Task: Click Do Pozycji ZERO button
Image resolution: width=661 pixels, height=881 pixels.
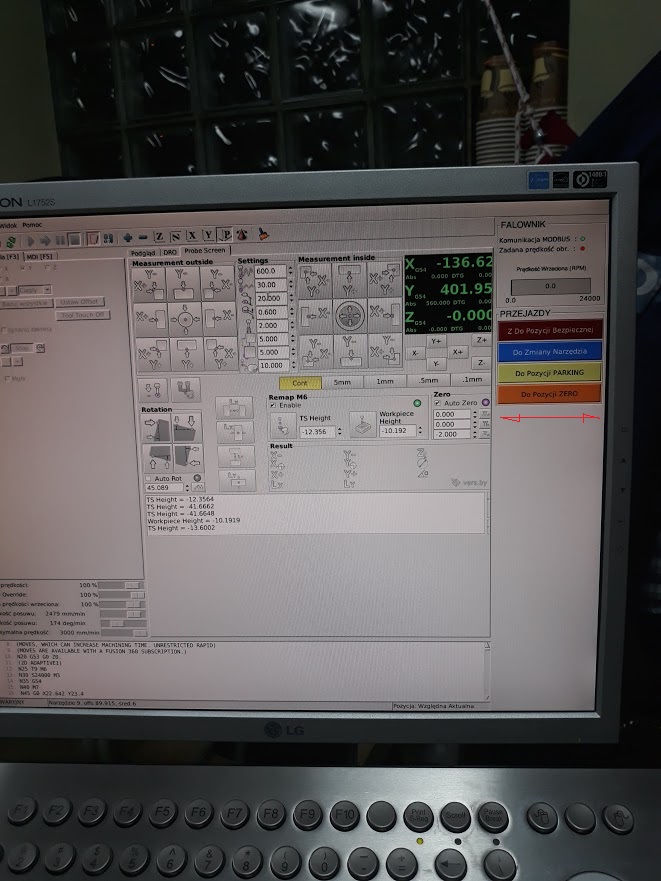Action: tap(550, 394)
